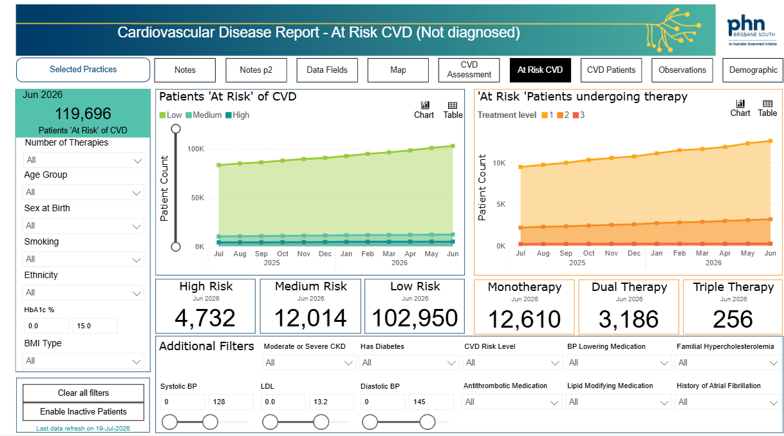Switch to the Observations tab
Image resolution: width=784 pixels, height=436 pixels.
point(682,70)
